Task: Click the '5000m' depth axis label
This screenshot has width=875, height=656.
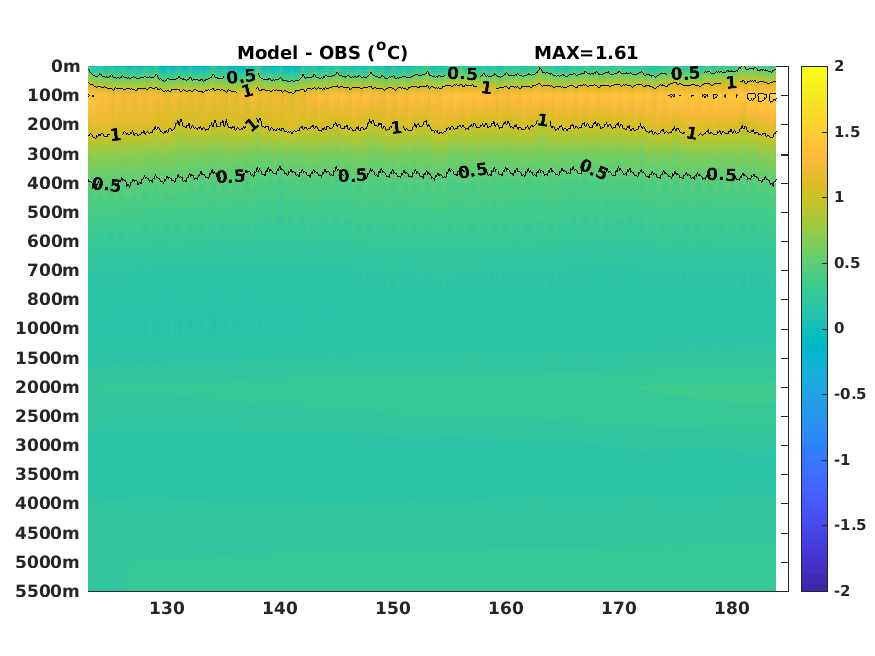Action: 48,562
